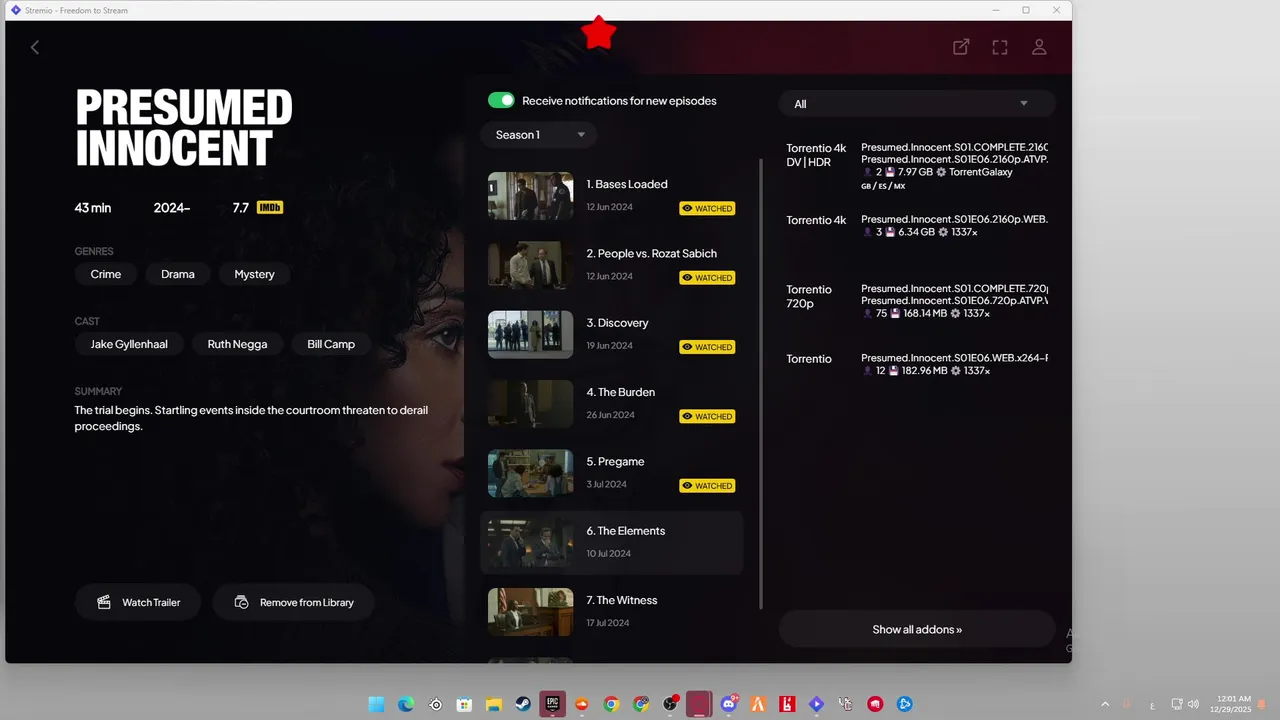Click the volume icon in system tray
Viewport: 1280px width, 720px height.
1193,704
